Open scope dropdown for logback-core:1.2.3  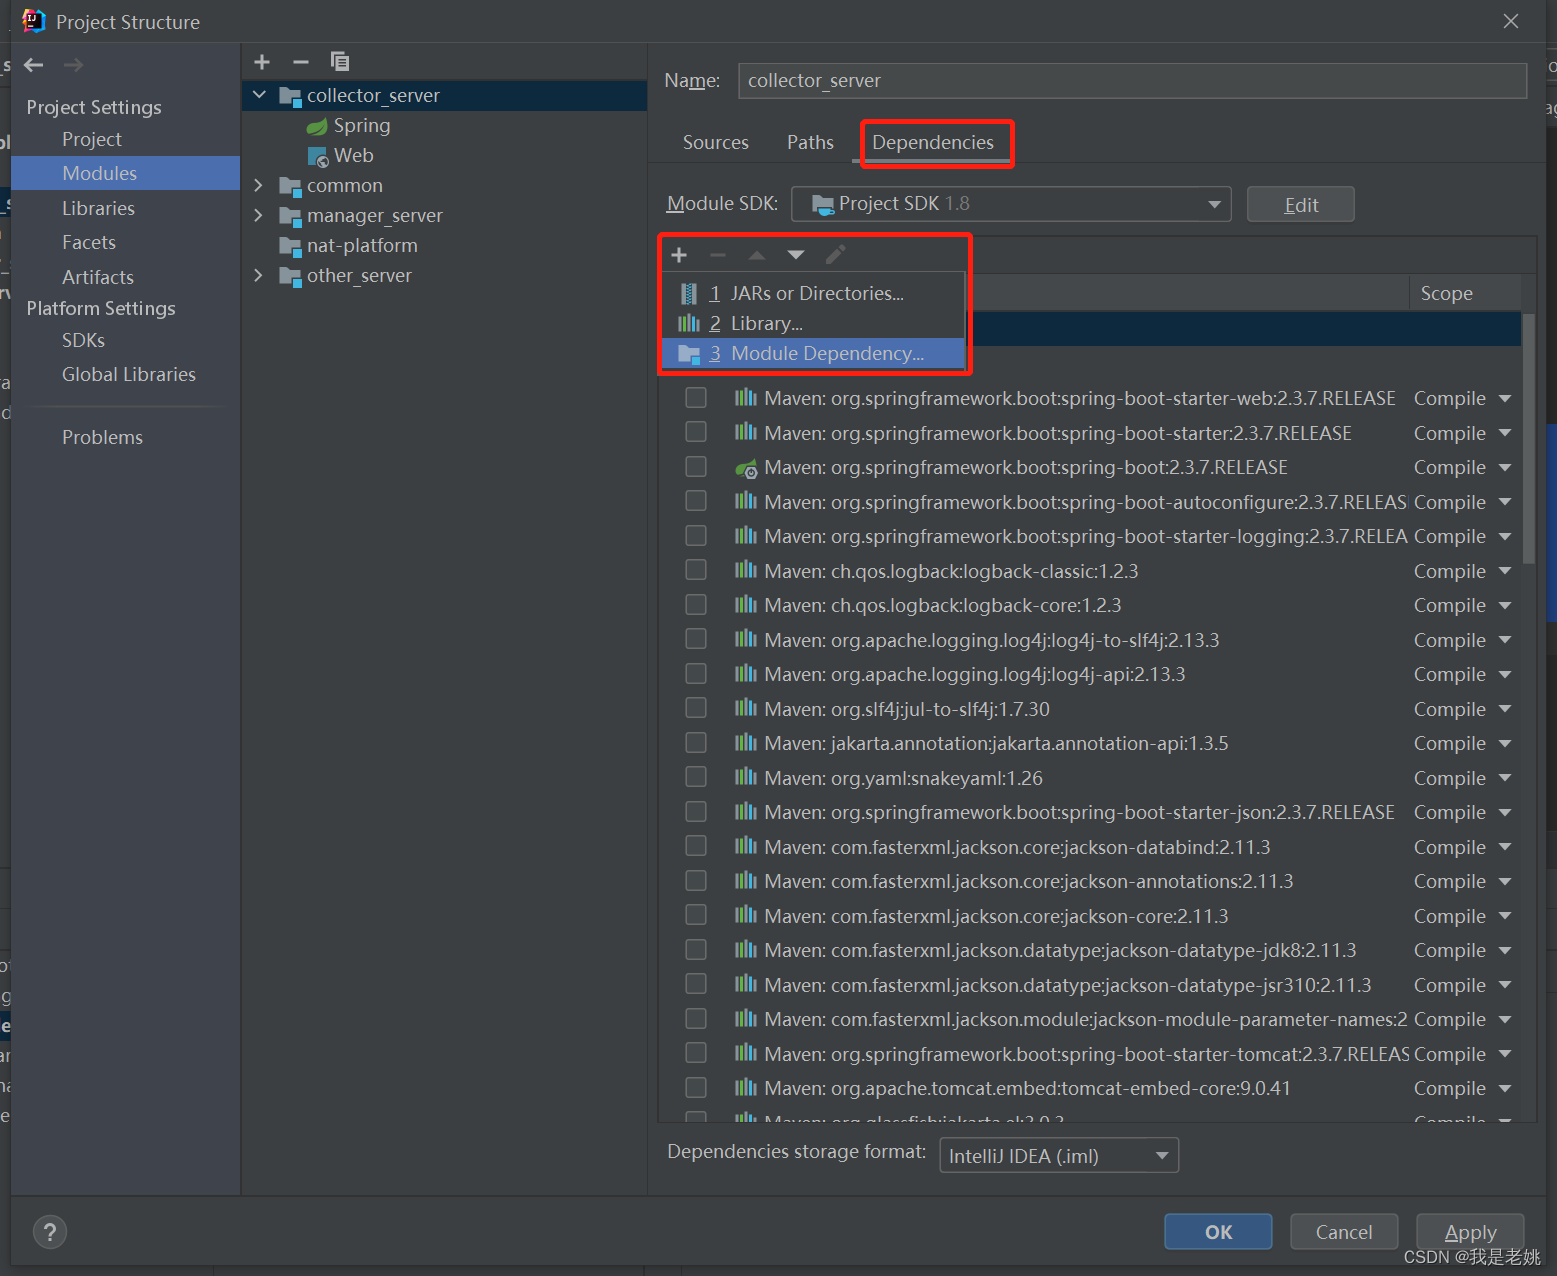coord(1505,606)
